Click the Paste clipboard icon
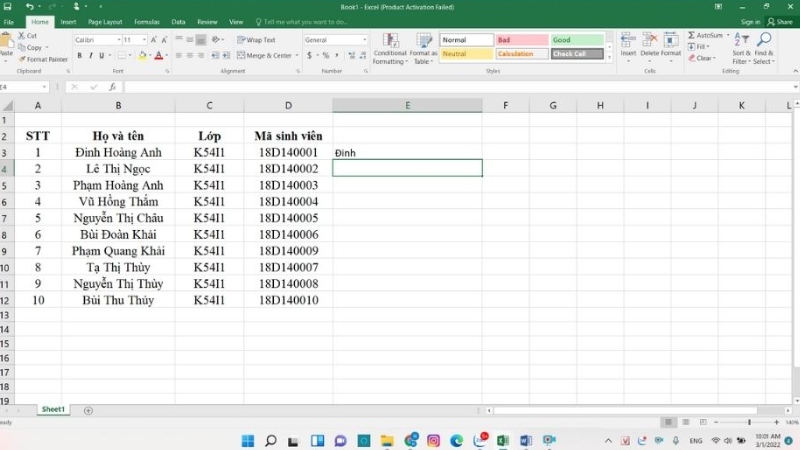Viewport: 800px width, 450px height. click(x=6, y=41)
